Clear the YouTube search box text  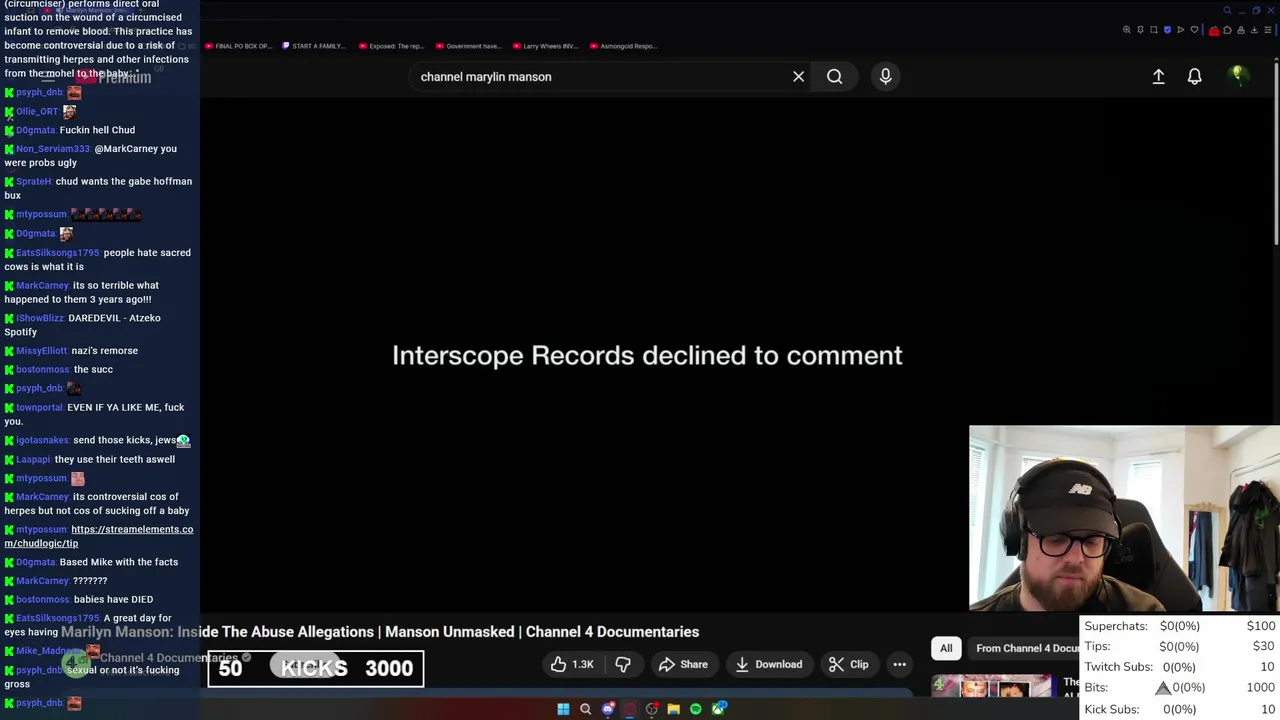(798, 77)
